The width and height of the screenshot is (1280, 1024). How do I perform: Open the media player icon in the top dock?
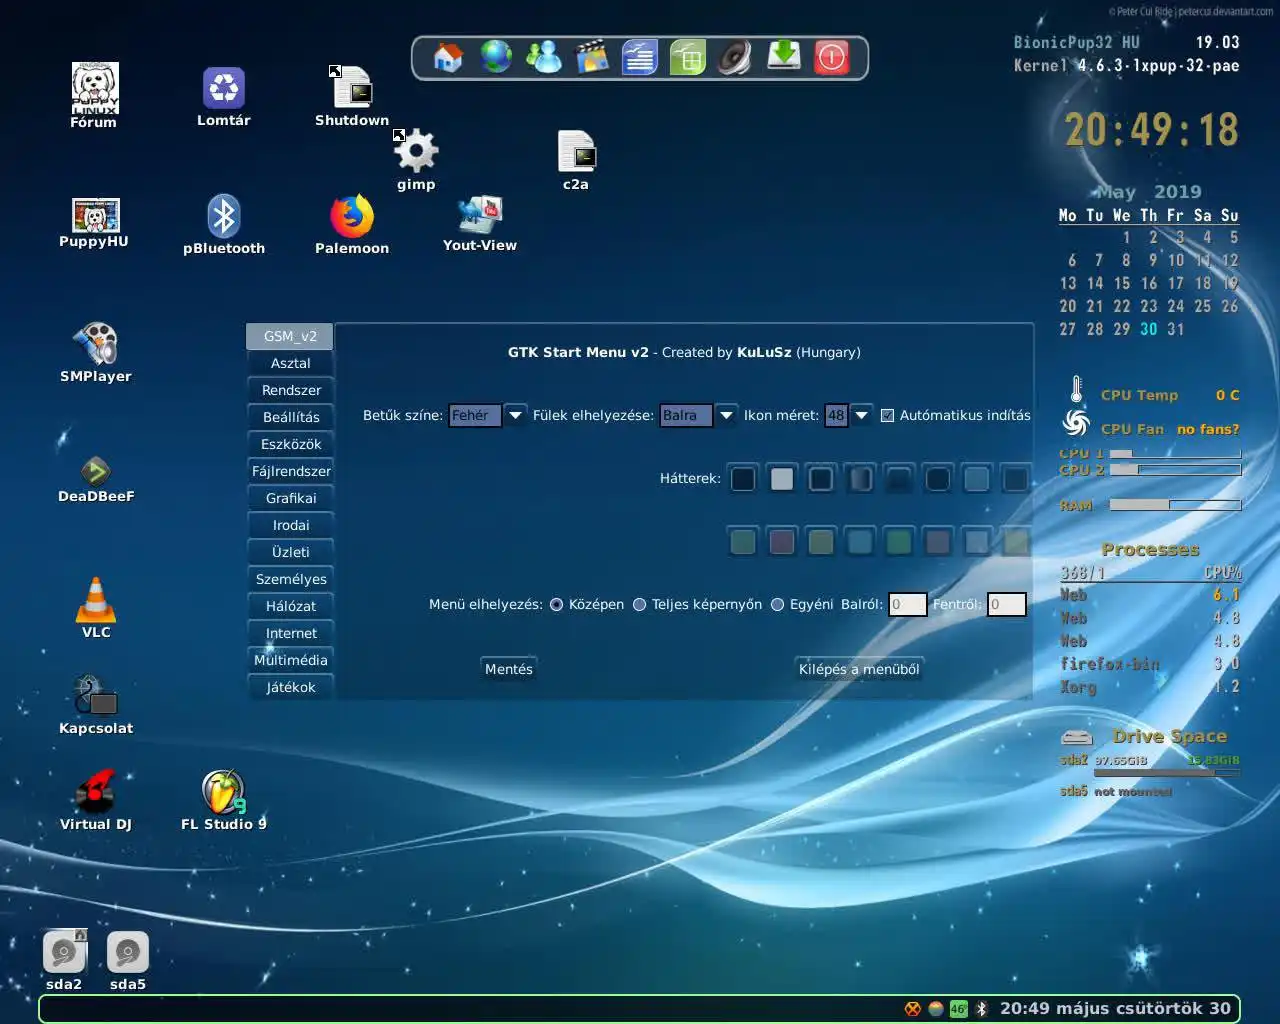591,57
